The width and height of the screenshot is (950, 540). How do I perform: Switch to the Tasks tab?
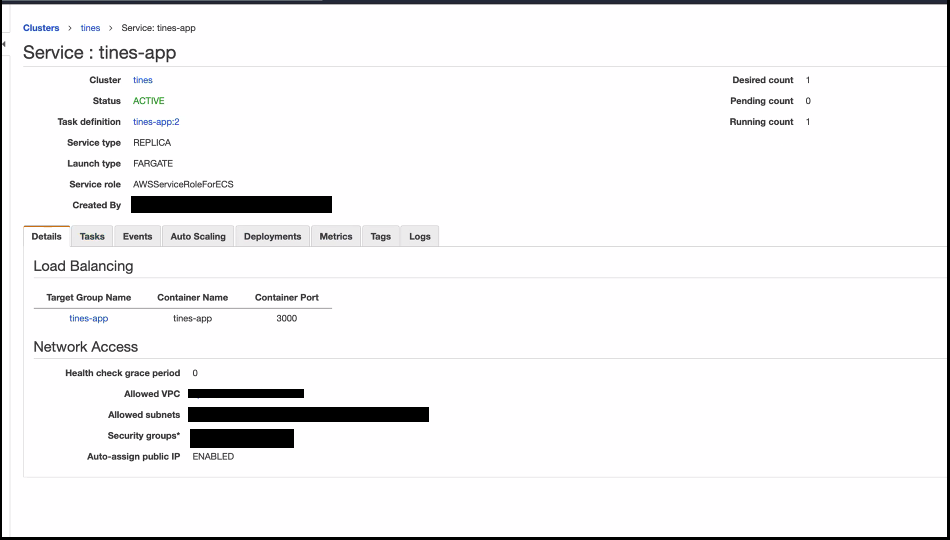92,236
